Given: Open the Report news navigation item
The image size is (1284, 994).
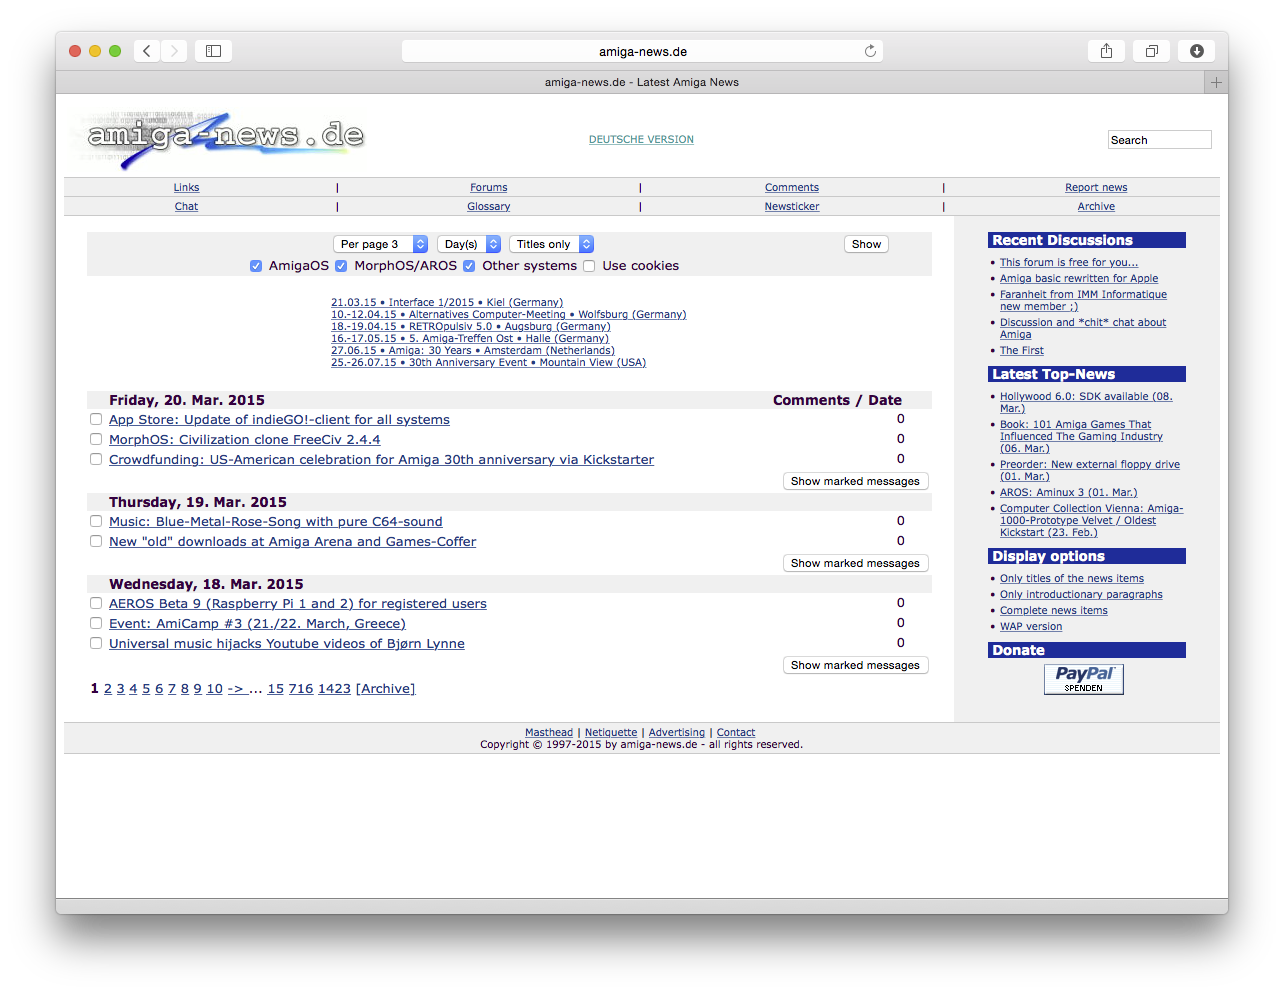Looking at the screenshot, I should pos(1096,188).
